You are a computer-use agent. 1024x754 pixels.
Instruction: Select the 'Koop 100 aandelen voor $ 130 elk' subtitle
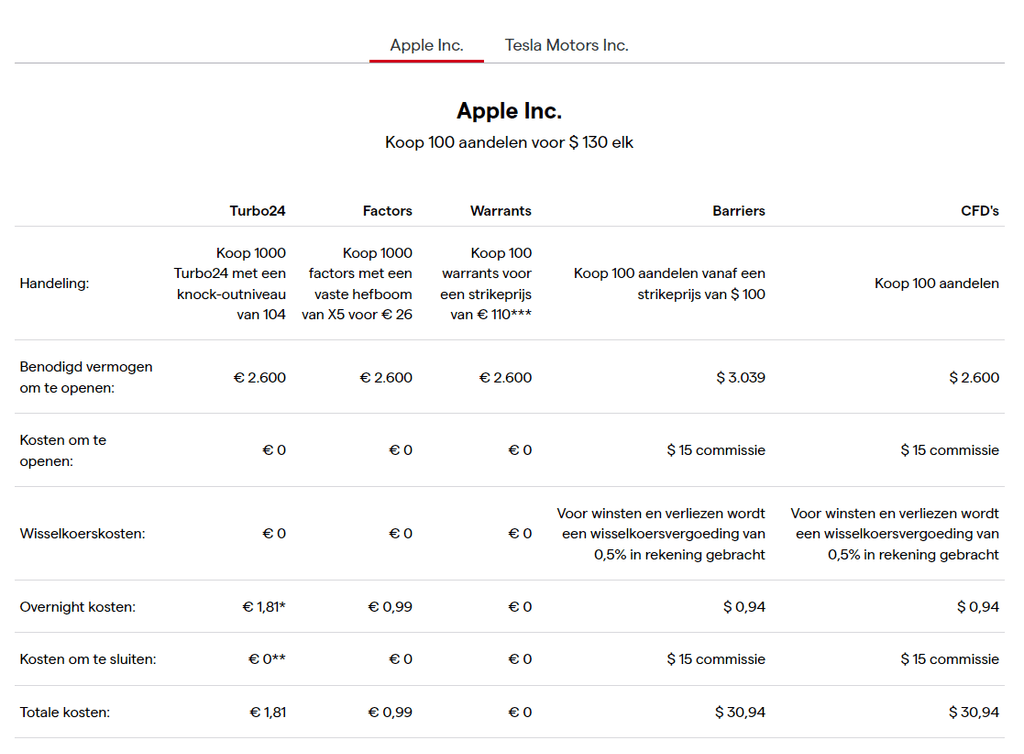509,142
